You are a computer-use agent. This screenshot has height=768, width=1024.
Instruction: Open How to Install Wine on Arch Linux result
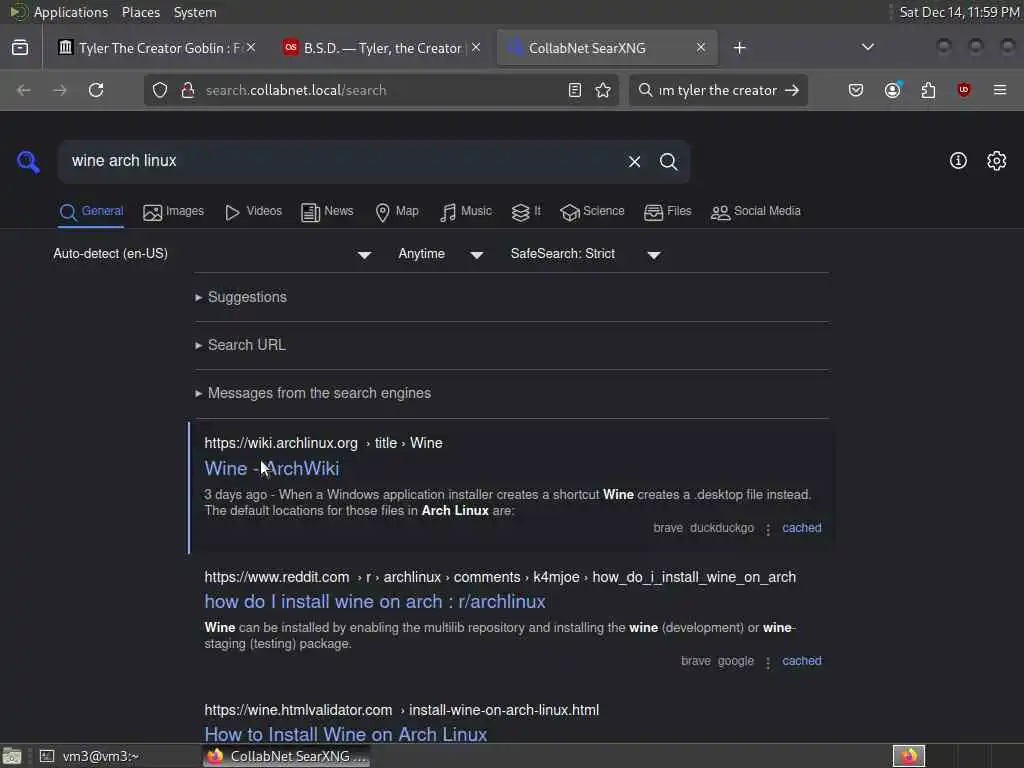(345, 734)
